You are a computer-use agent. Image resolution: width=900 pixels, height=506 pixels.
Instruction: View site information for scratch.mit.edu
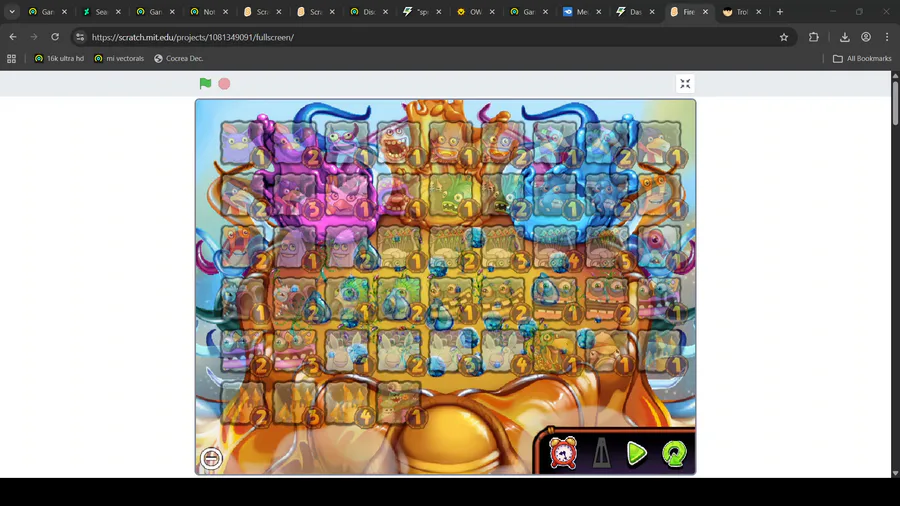point(80,37)
